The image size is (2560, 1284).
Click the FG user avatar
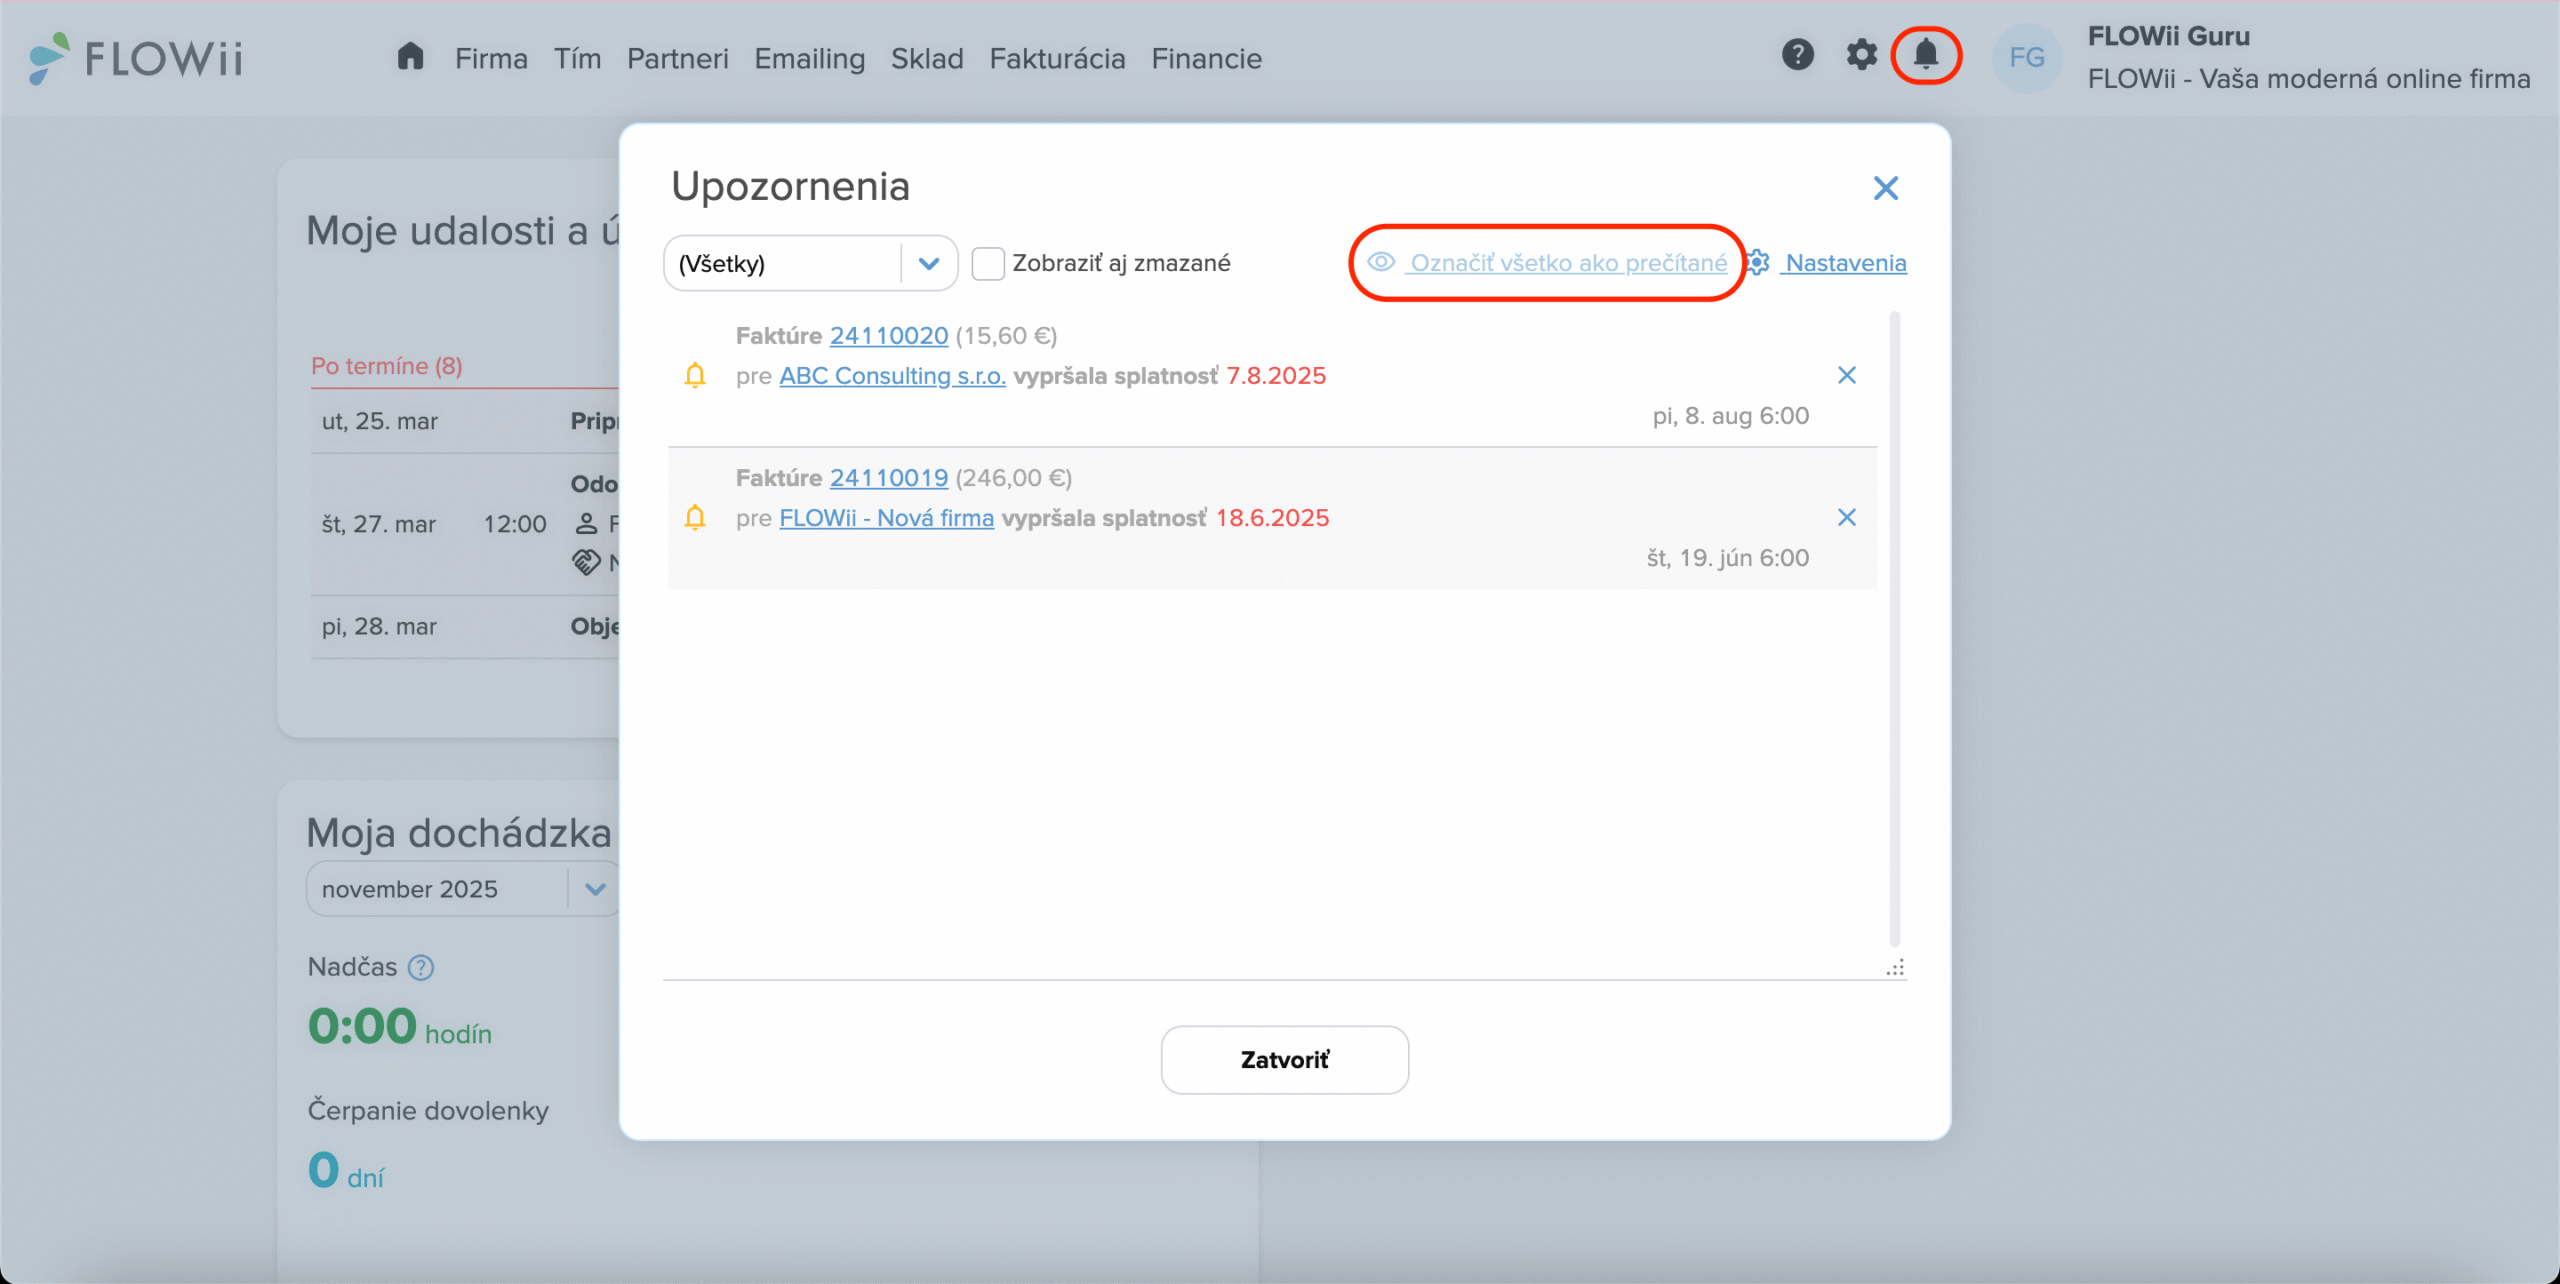pos(2026,58)
